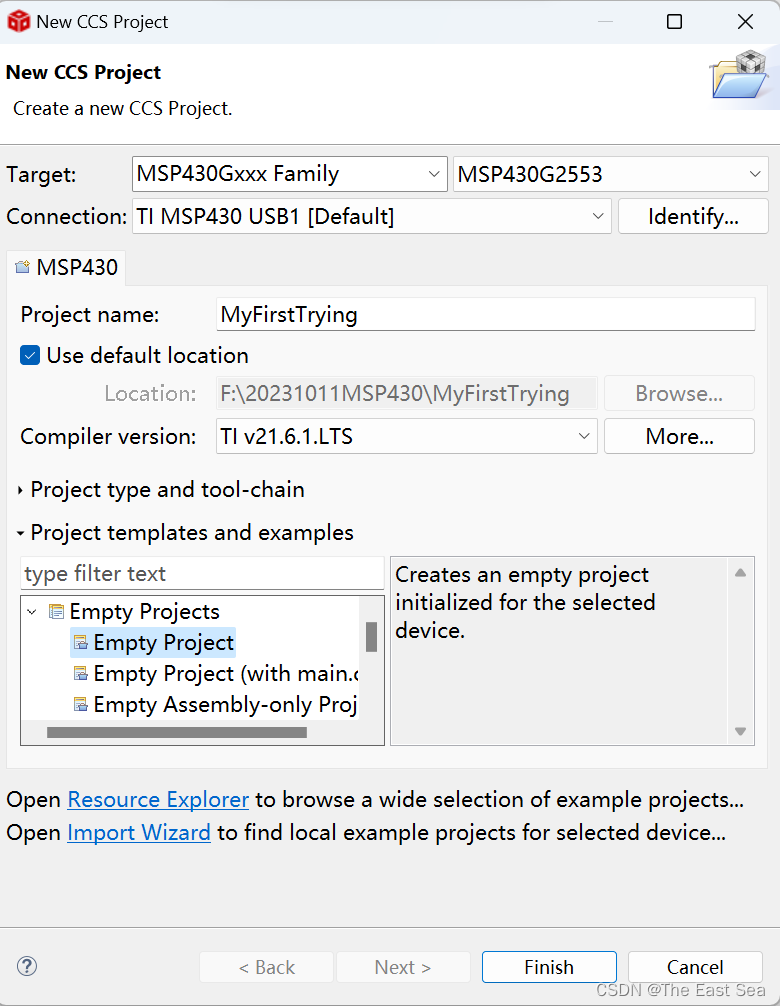Open the Resource Explorer link

point(158,799)
